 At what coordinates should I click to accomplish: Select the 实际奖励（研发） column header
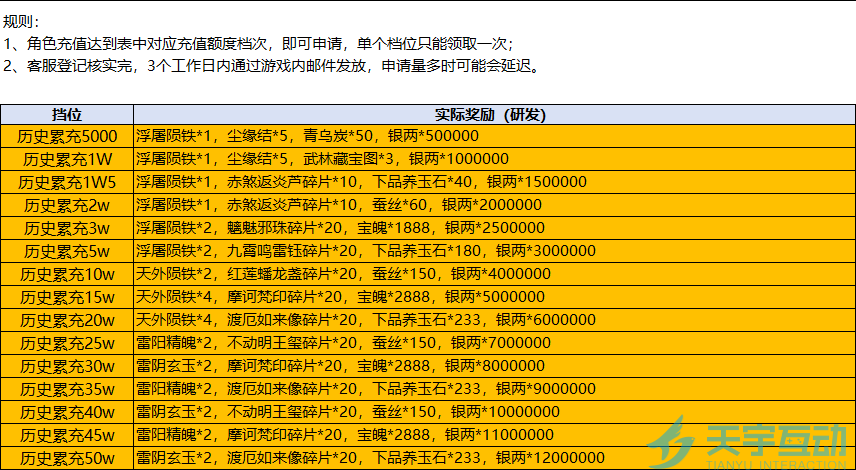[x=495, y=115]
